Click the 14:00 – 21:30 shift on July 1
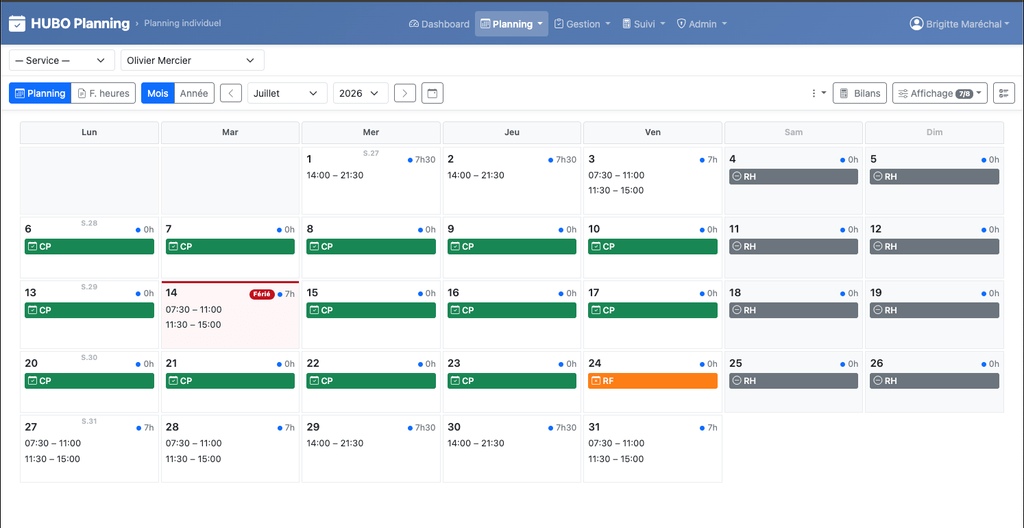The height and width of the screenshot is (528, 1024). (335, 175)
